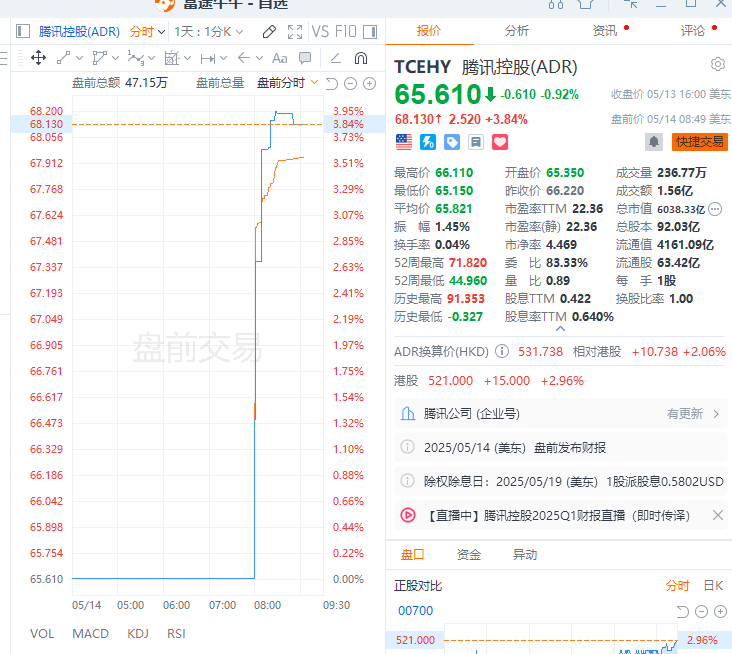
Task: Select the angle line tool
Action: [335, 58]
